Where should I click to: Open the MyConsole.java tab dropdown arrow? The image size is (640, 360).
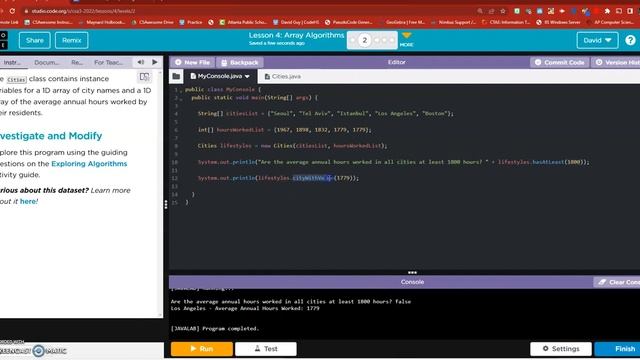(x=247, y=76)
